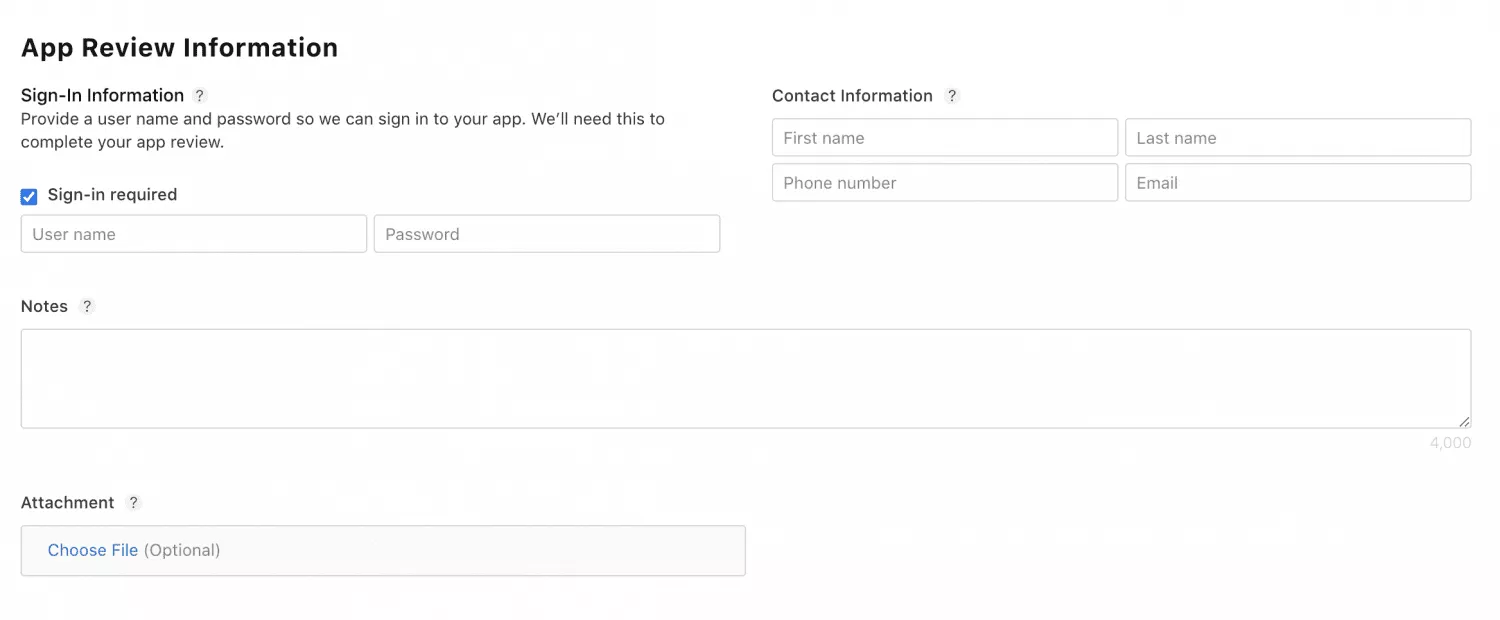The image size is (1500, 620).
Task: Click the Notes label
Action: click(x=44, y=306)
